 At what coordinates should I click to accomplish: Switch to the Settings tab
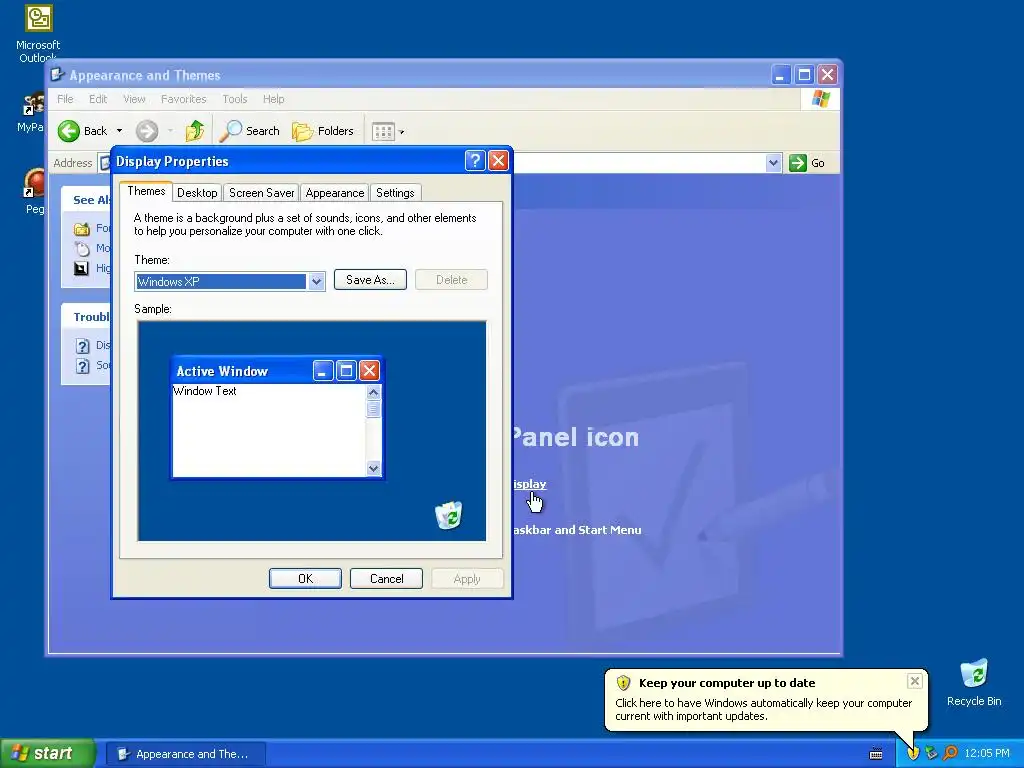coord(395,193)
